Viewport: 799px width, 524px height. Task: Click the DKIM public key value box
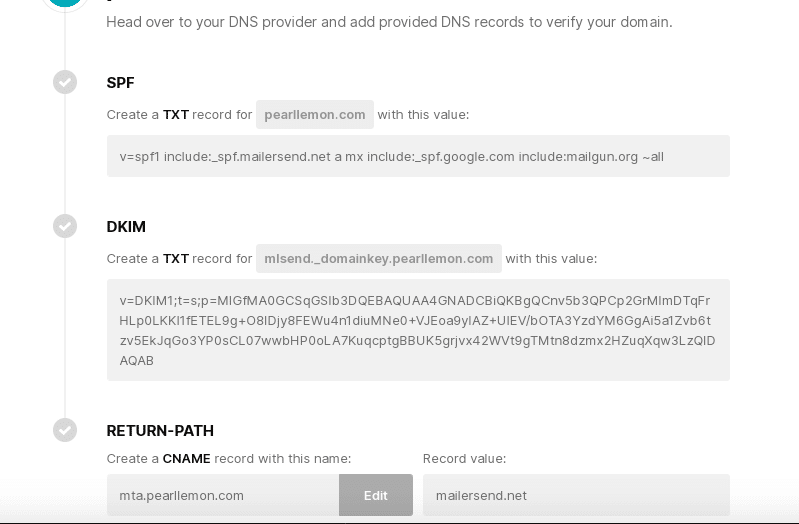pos(418,330)
